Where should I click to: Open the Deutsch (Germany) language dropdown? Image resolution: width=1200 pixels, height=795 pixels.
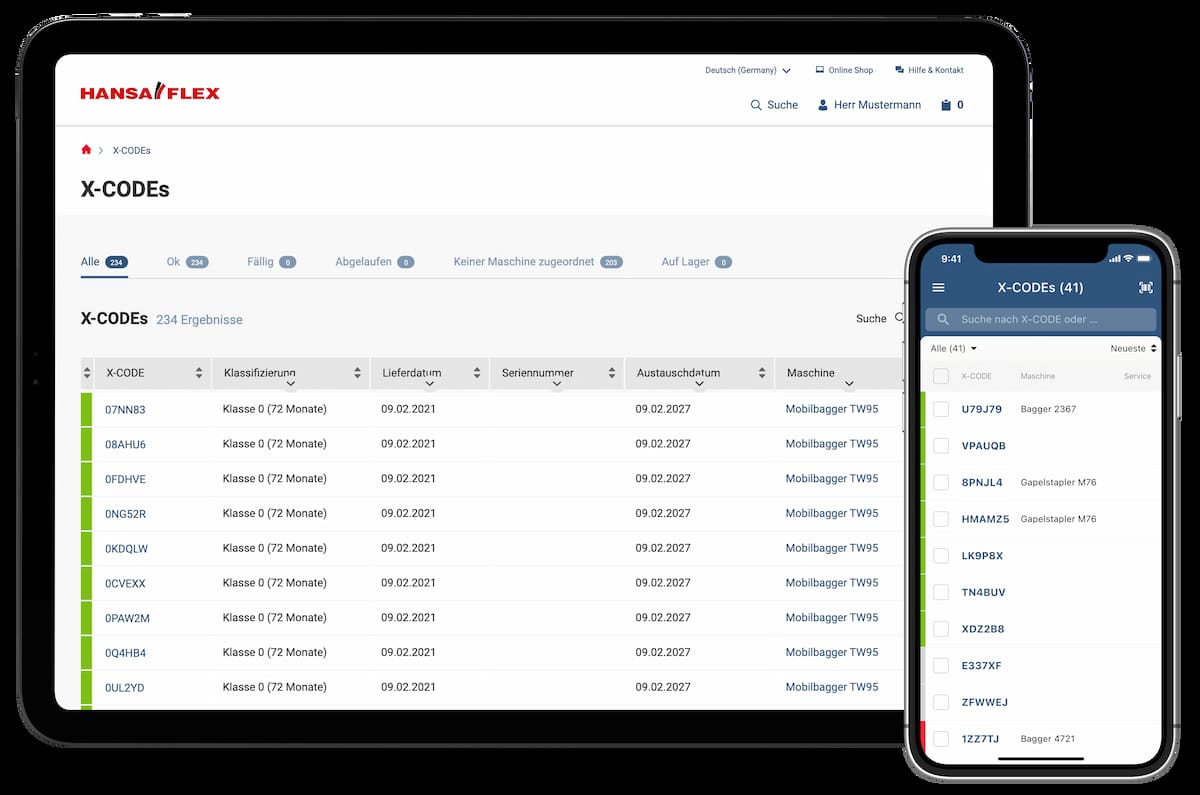pos(747,71)
